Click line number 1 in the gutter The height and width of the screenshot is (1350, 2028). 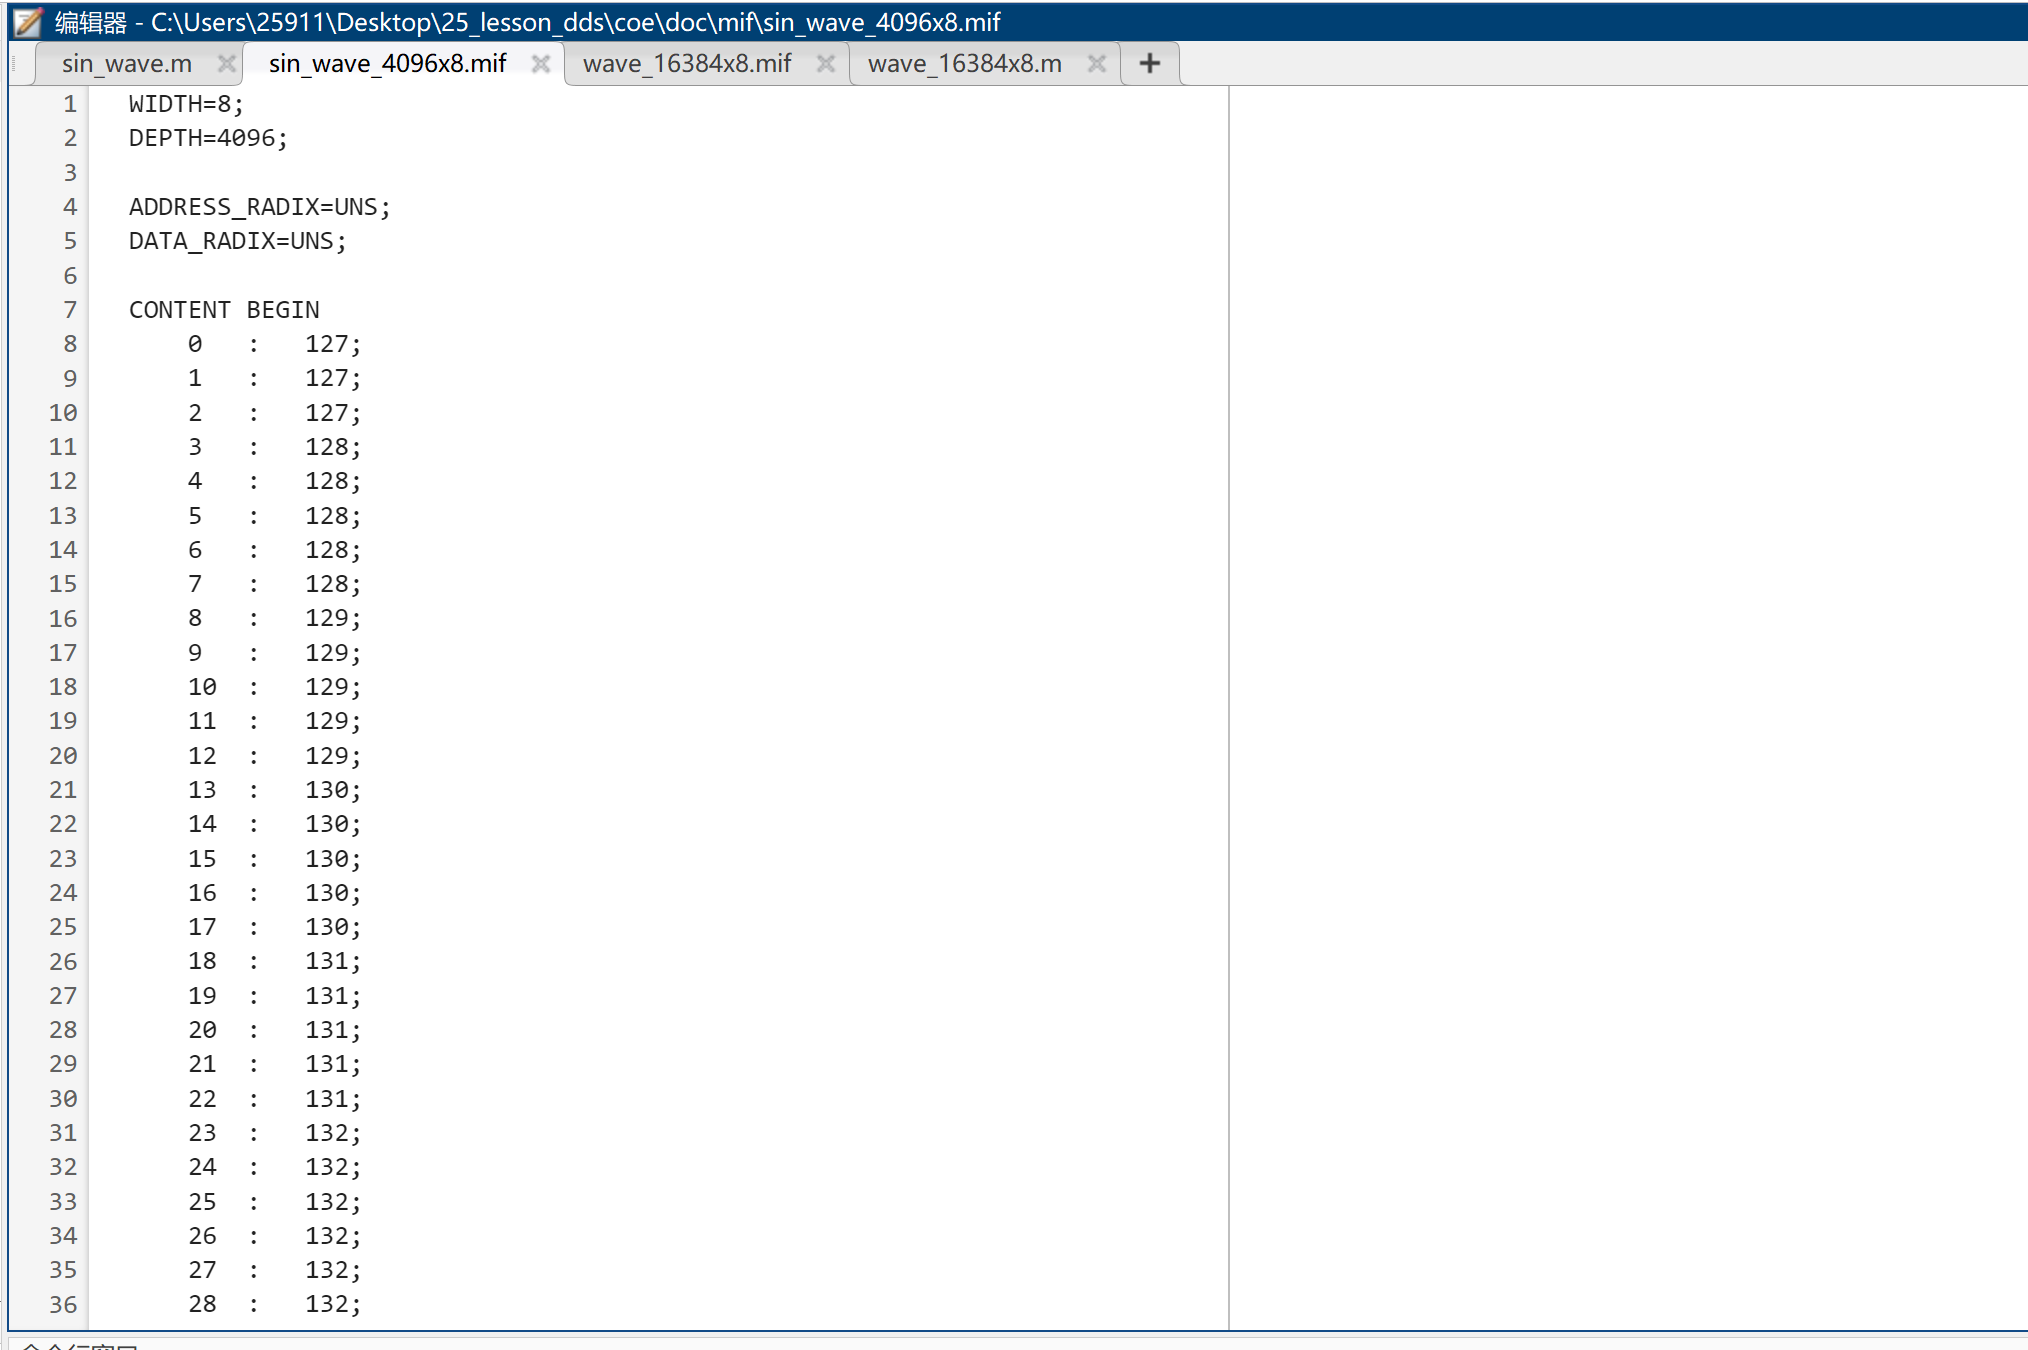pos(70,104)
